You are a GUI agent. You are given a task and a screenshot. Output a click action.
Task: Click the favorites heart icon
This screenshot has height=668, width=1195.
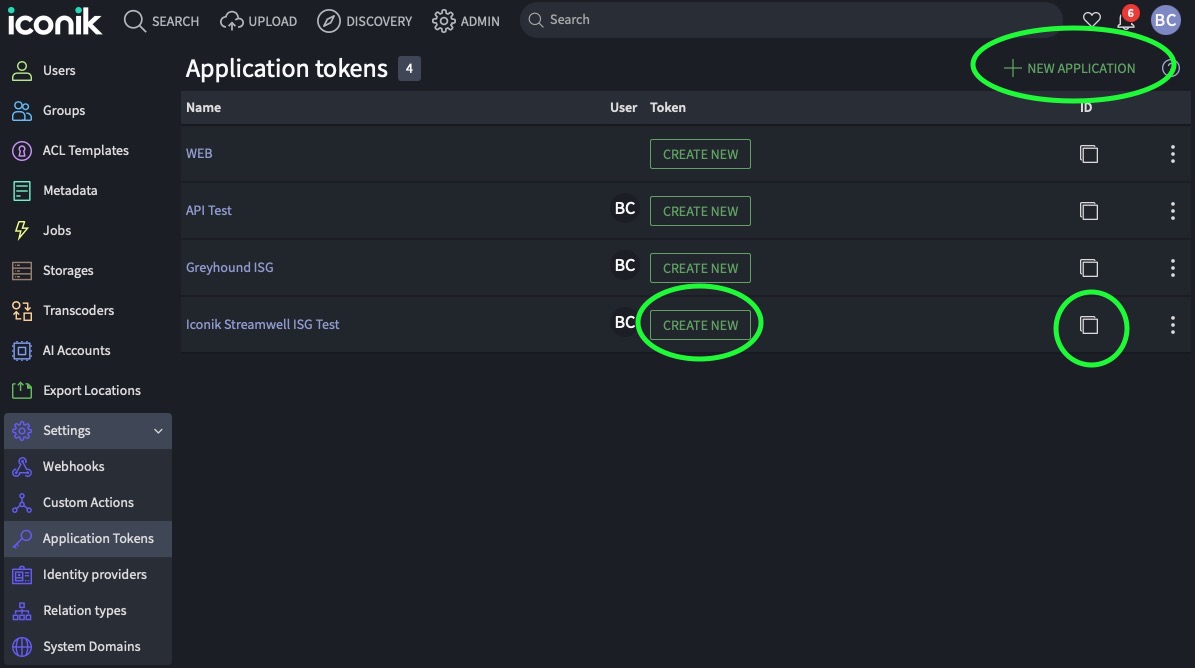click(x=1092, y=20)
